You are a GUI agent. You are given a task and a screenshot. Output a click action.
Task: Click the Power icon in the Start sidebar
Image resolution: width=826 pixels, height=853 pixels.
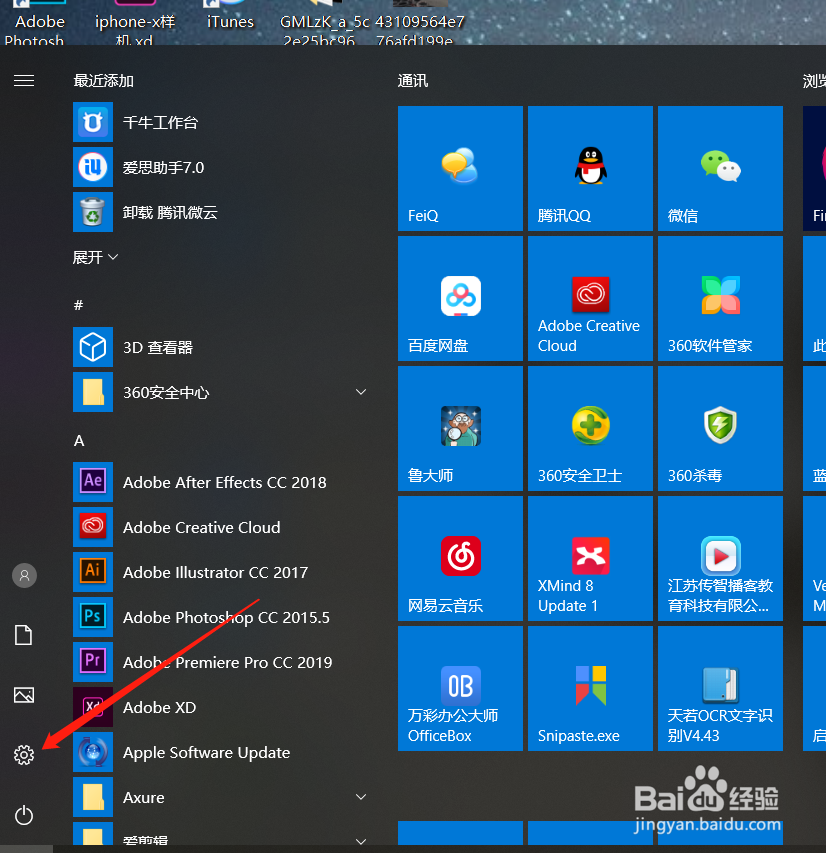point(24,815)
